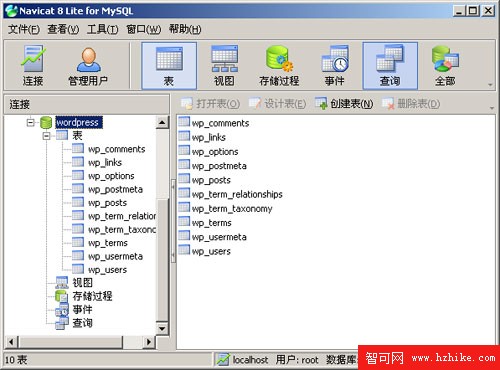Click the tree vertical scrollbar thumb
This screenshot has height=370, width=500.
click(163, 260)
